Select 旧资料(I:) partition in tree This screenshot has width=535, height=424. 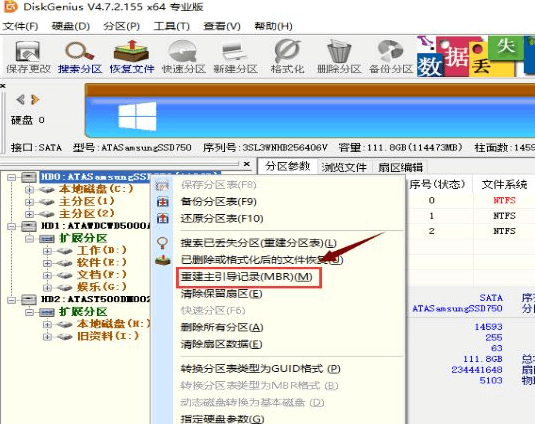107,336
